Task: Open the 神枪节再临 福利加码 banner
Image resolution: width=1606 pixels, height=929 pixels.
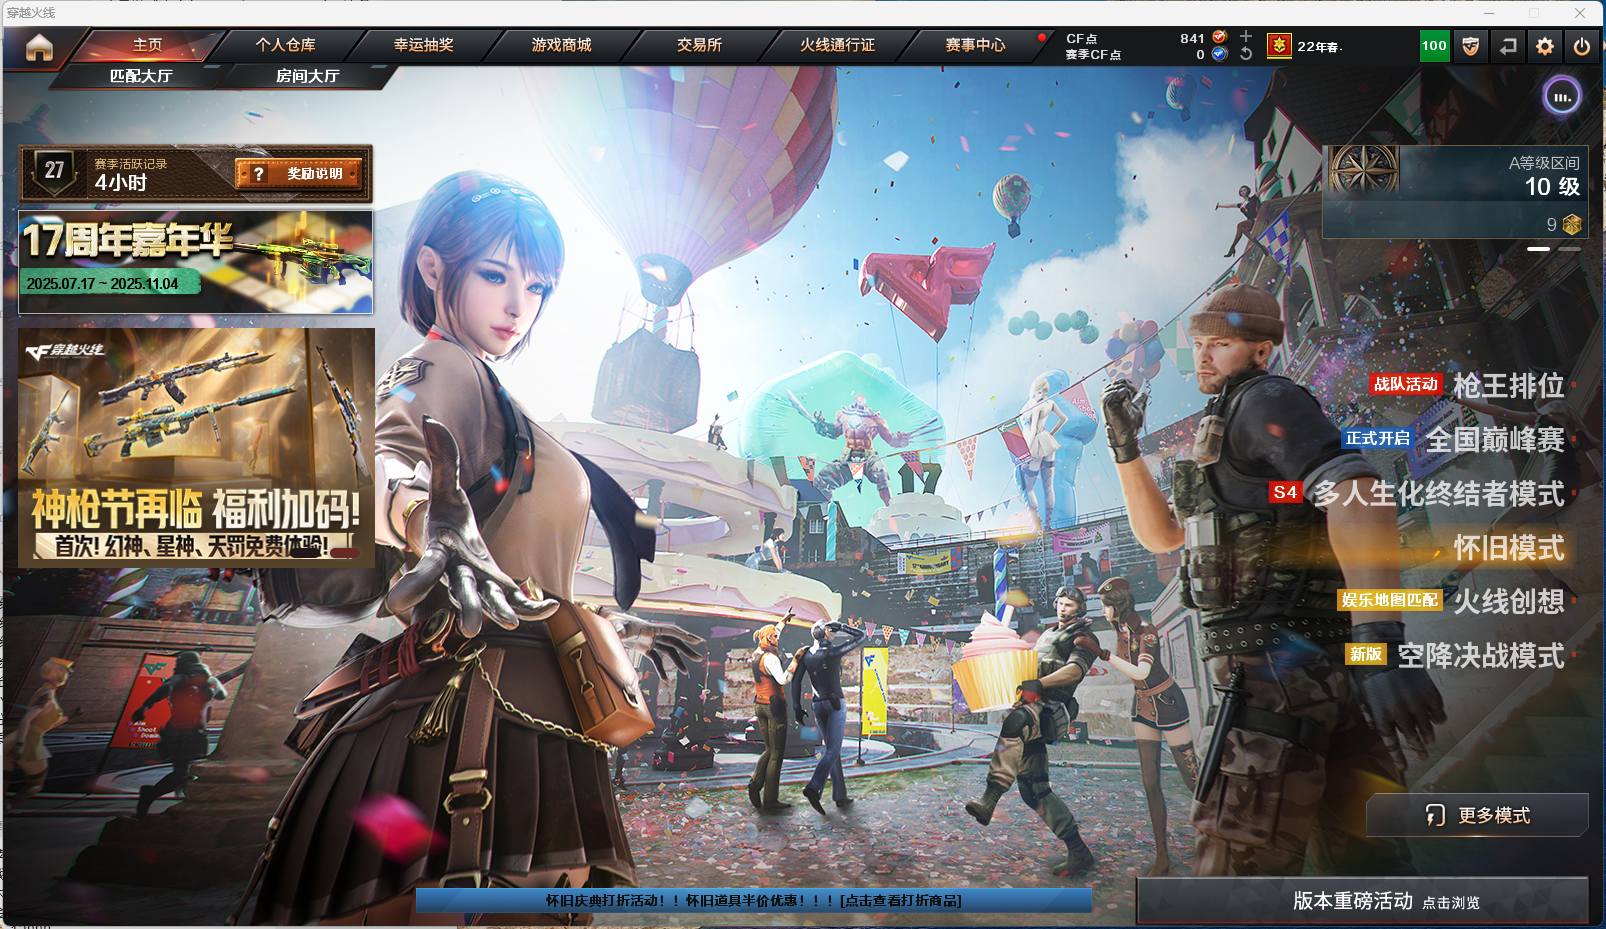Action: (196, 448)
